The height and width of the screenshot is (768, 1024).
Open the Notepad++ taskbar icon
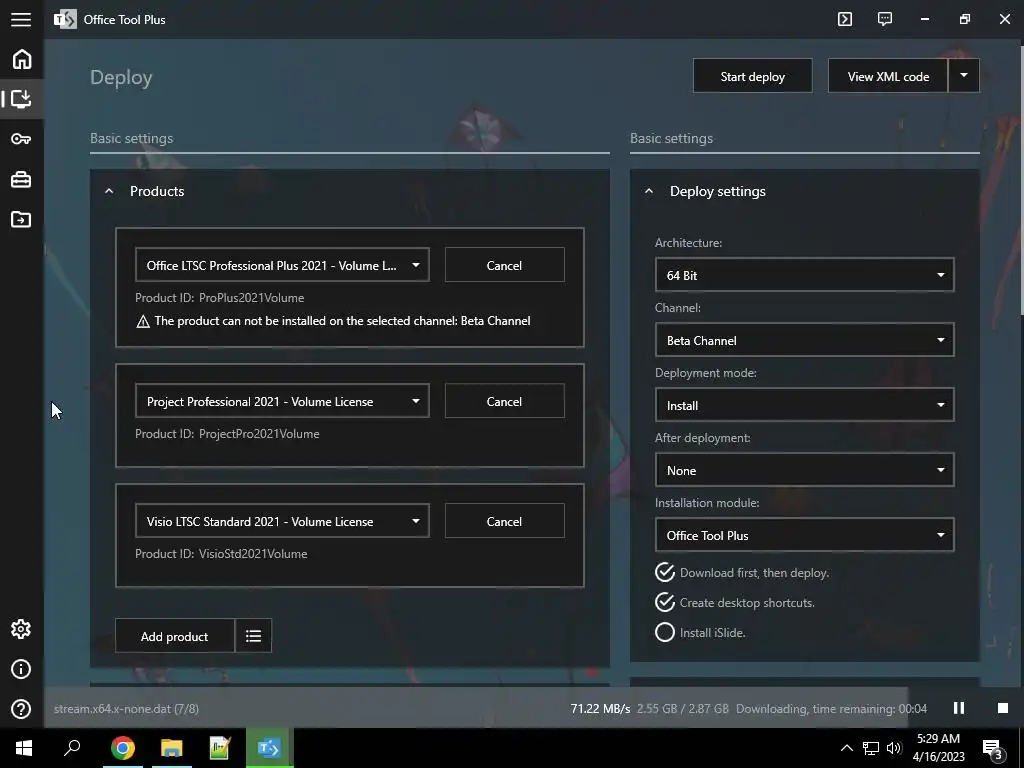click(x=220, y=748)
